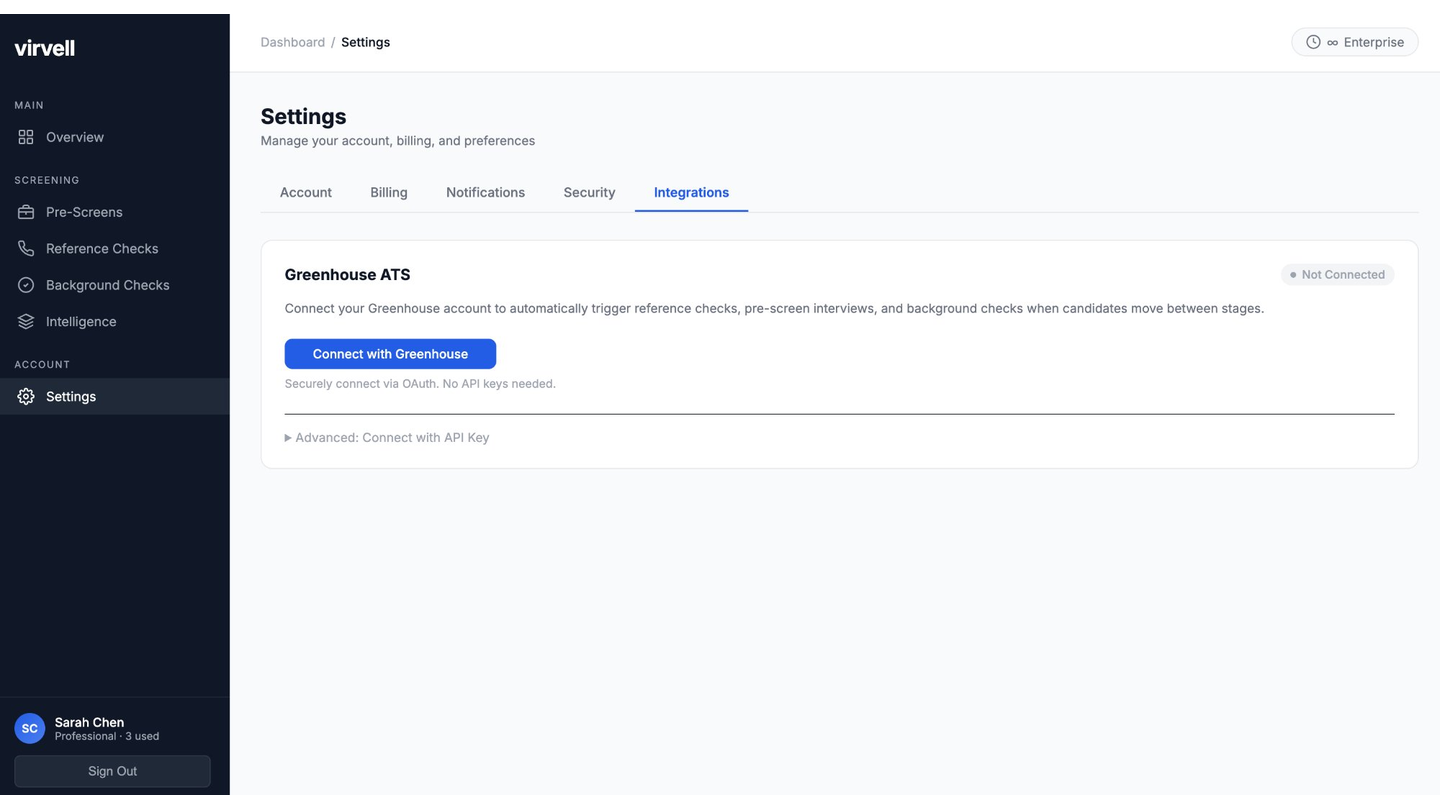The width and height of the screenshot is (1440, 810).
Task: Expand Advanced: Connect with API Key
Action: coord(387,437)
